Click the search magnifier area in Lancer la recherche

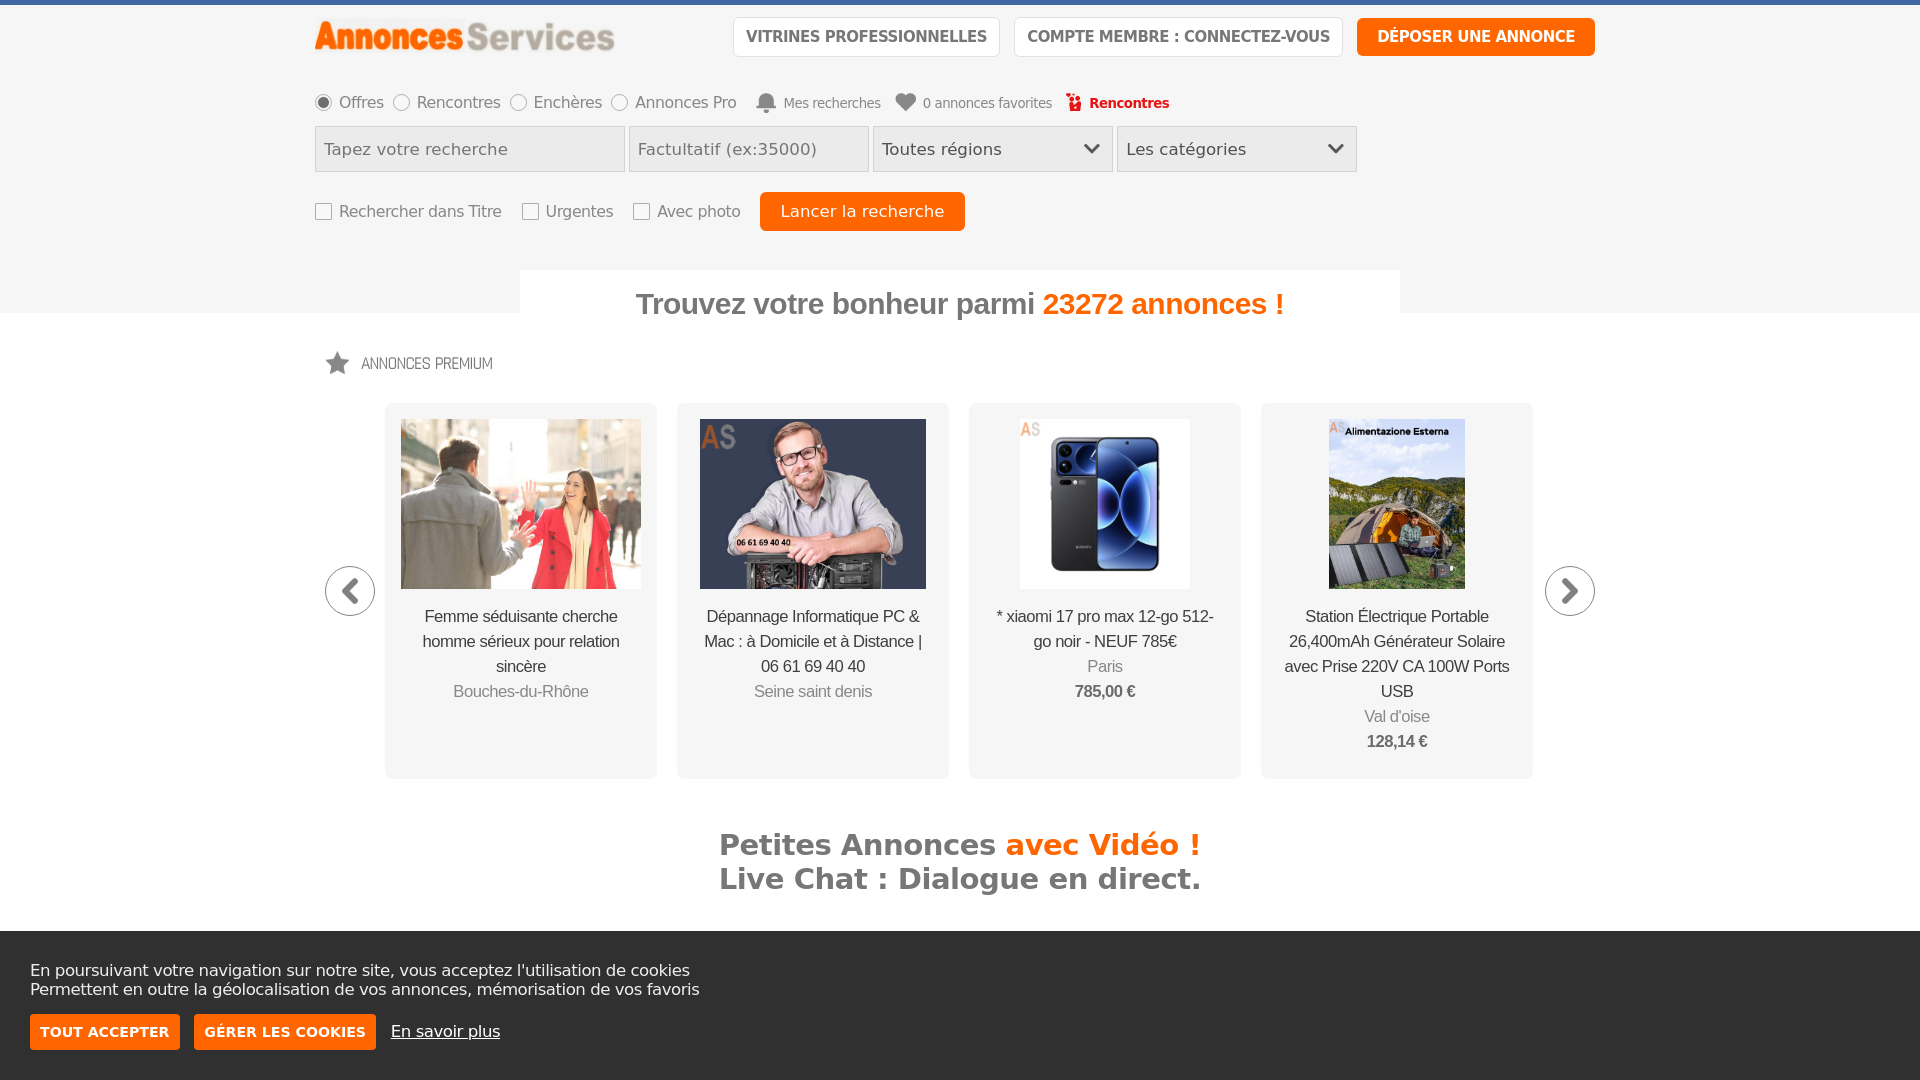[862, 211]
